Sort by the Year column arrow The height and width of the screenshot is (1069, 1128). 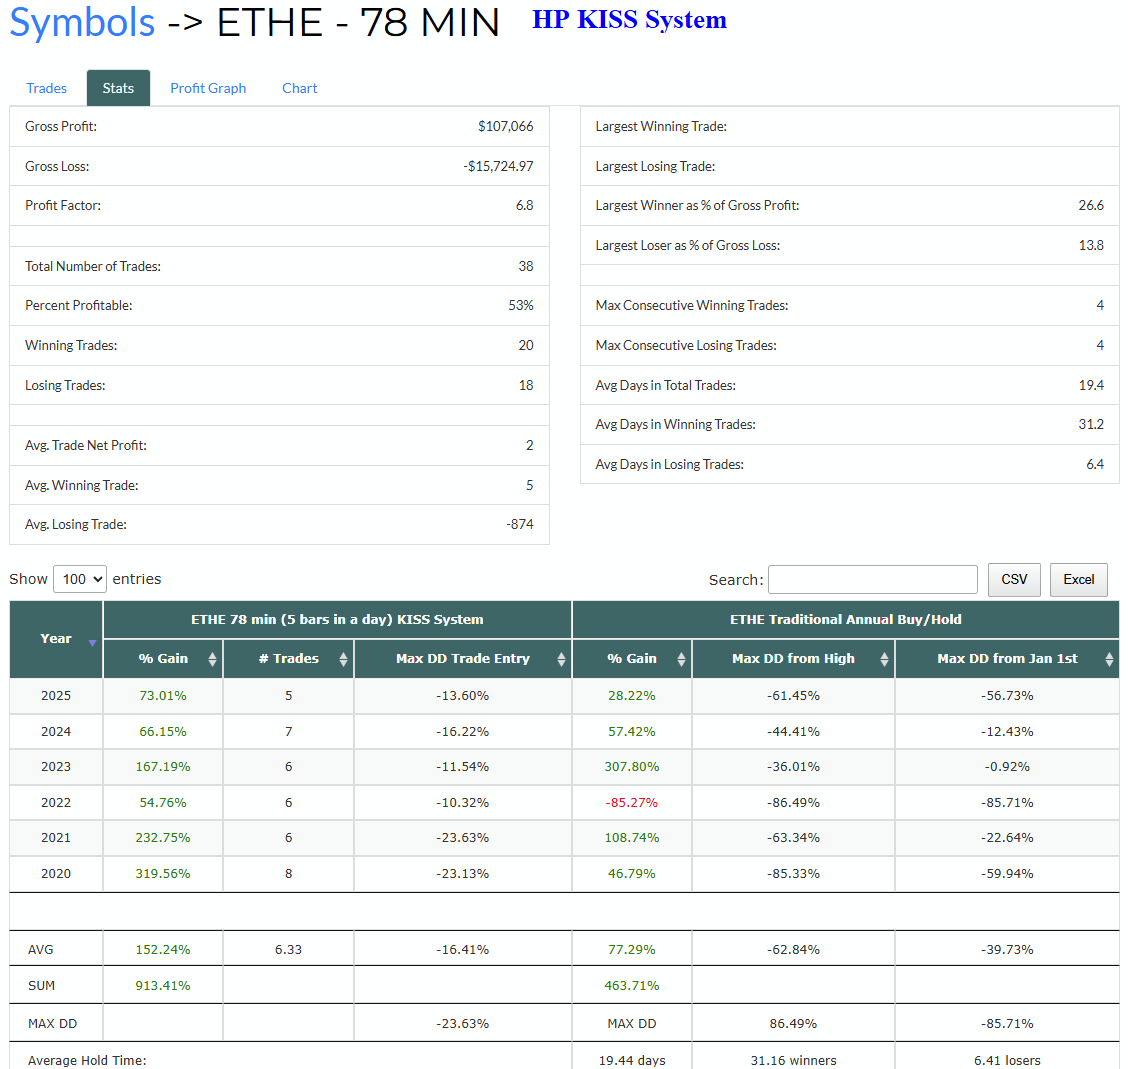92,642
